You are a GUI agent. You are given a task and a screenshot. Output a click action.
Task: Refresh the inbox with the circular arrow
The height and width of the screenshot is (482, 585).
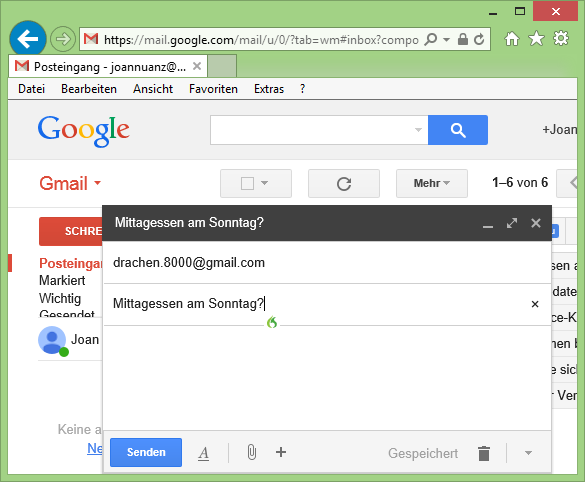[344, 184]
